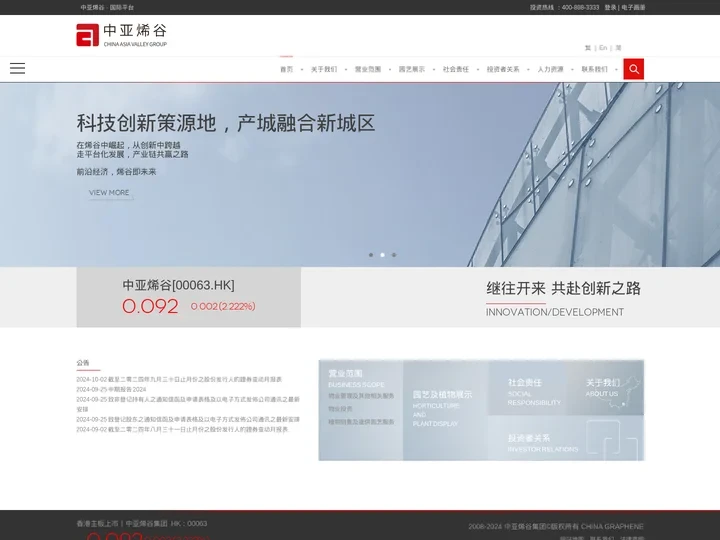Open the 关于我们 nav item
The image size is (720, 540).
[x=324, y=69]
